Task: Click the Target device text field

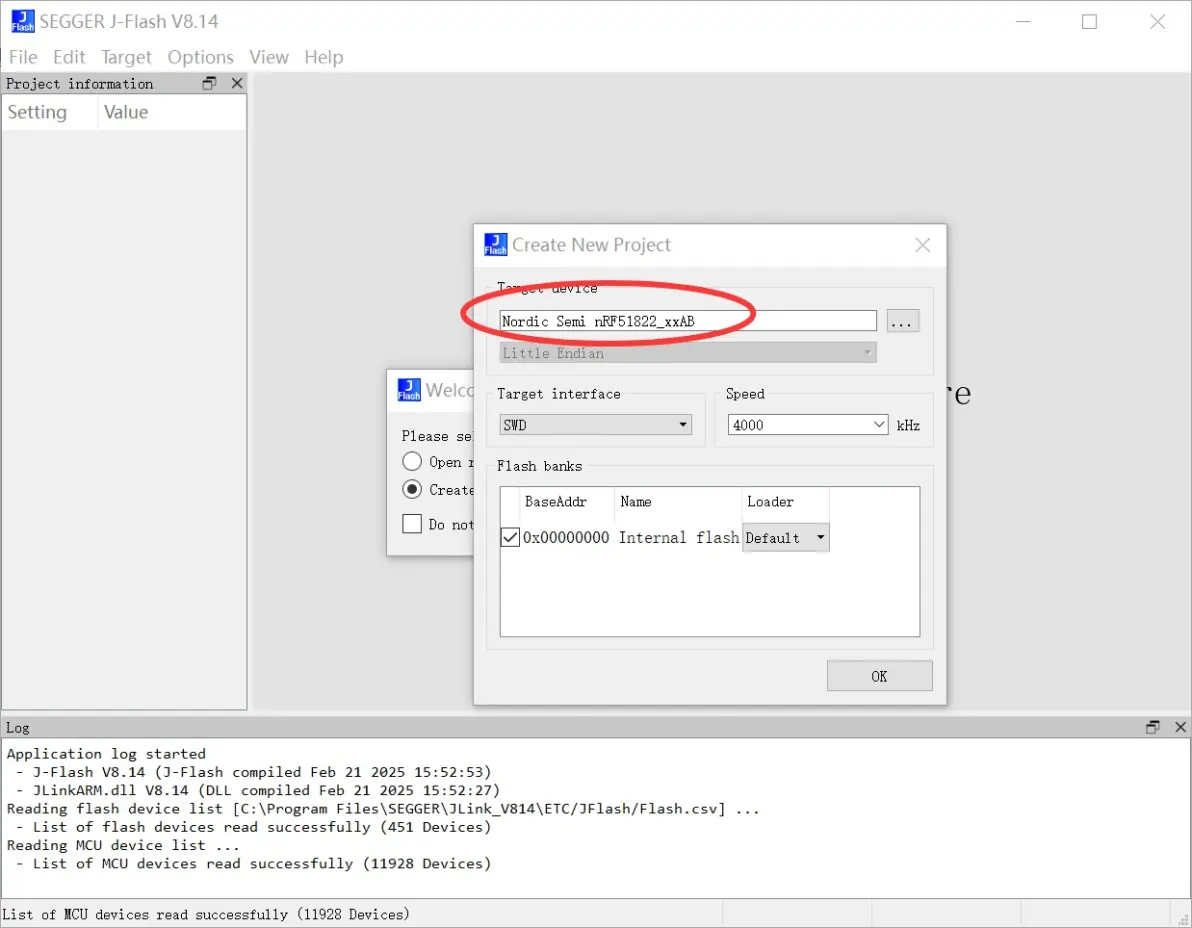Action: tap(688, 321)
